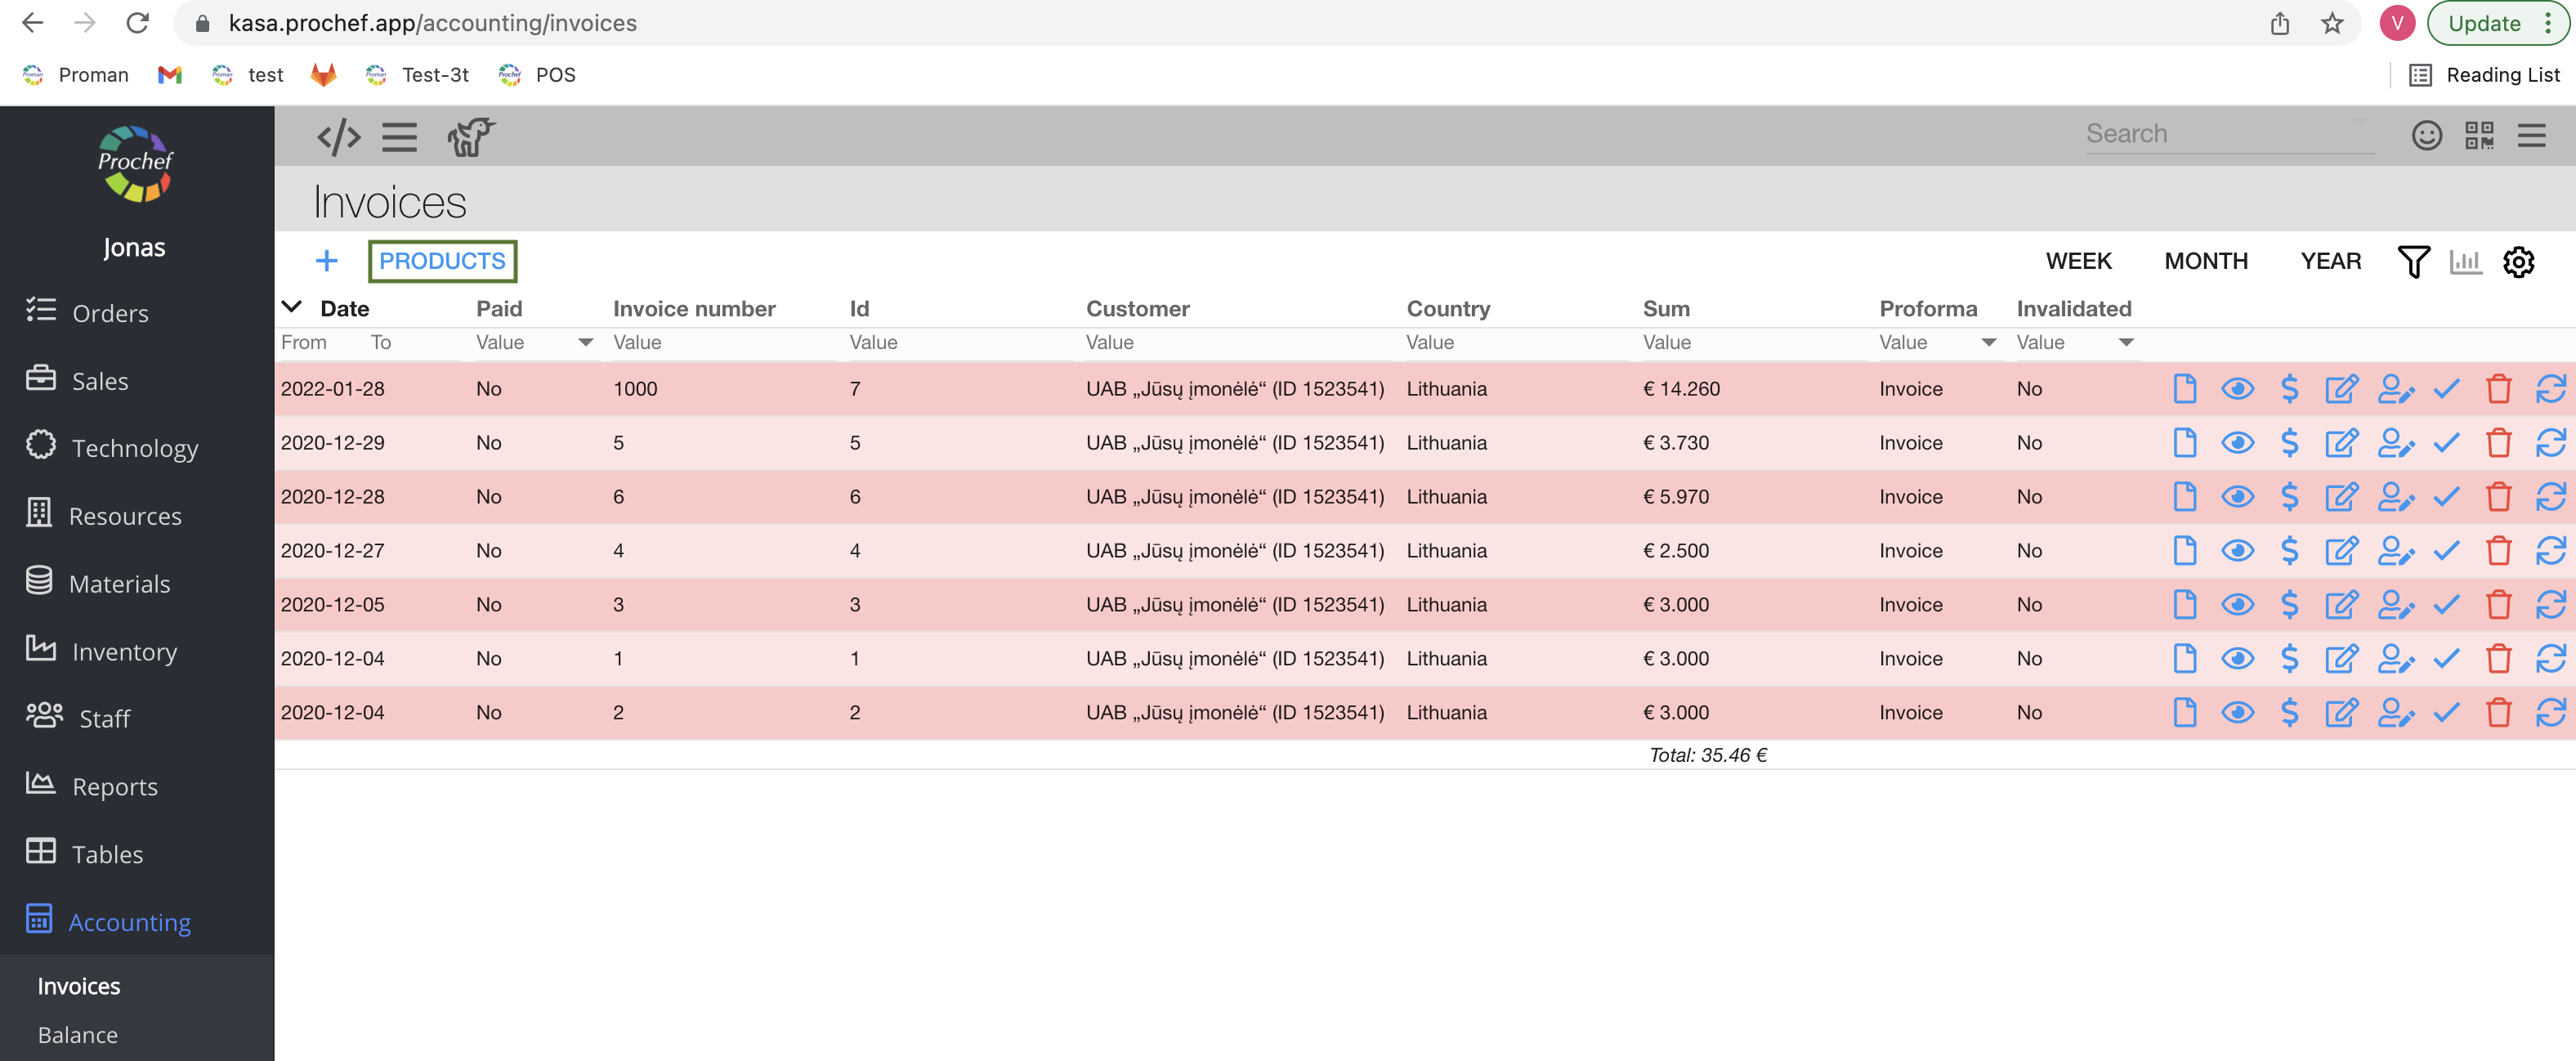Confirm 2020-12-05 invoice with checkmark icon
This screenshot has height=1061, width=2576.
click(x=2446, y=605)
